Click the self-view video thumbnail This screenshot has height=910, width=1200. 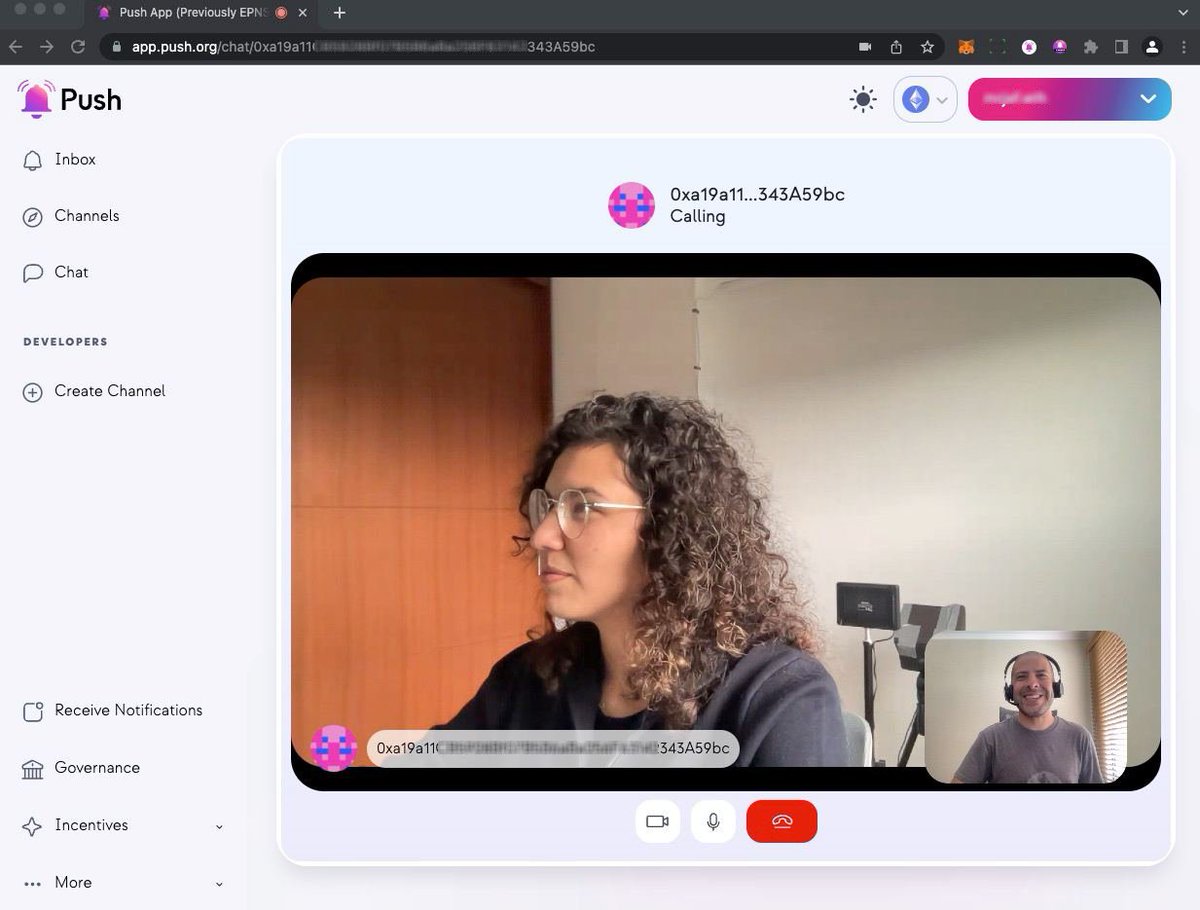tap(1026, 707)
